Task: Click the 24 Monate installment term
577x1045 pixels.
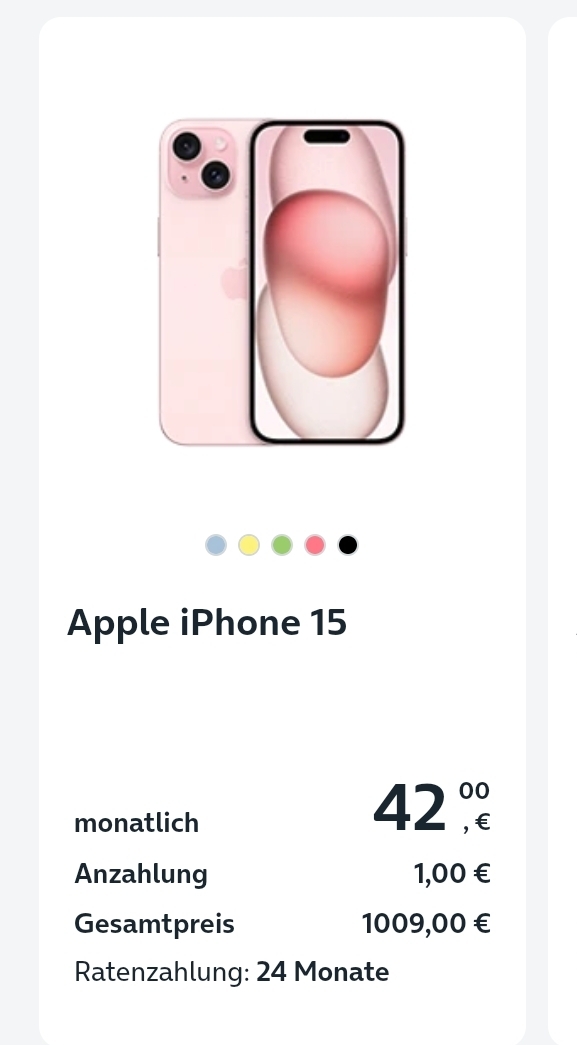Action: click(x=322, y=972)
